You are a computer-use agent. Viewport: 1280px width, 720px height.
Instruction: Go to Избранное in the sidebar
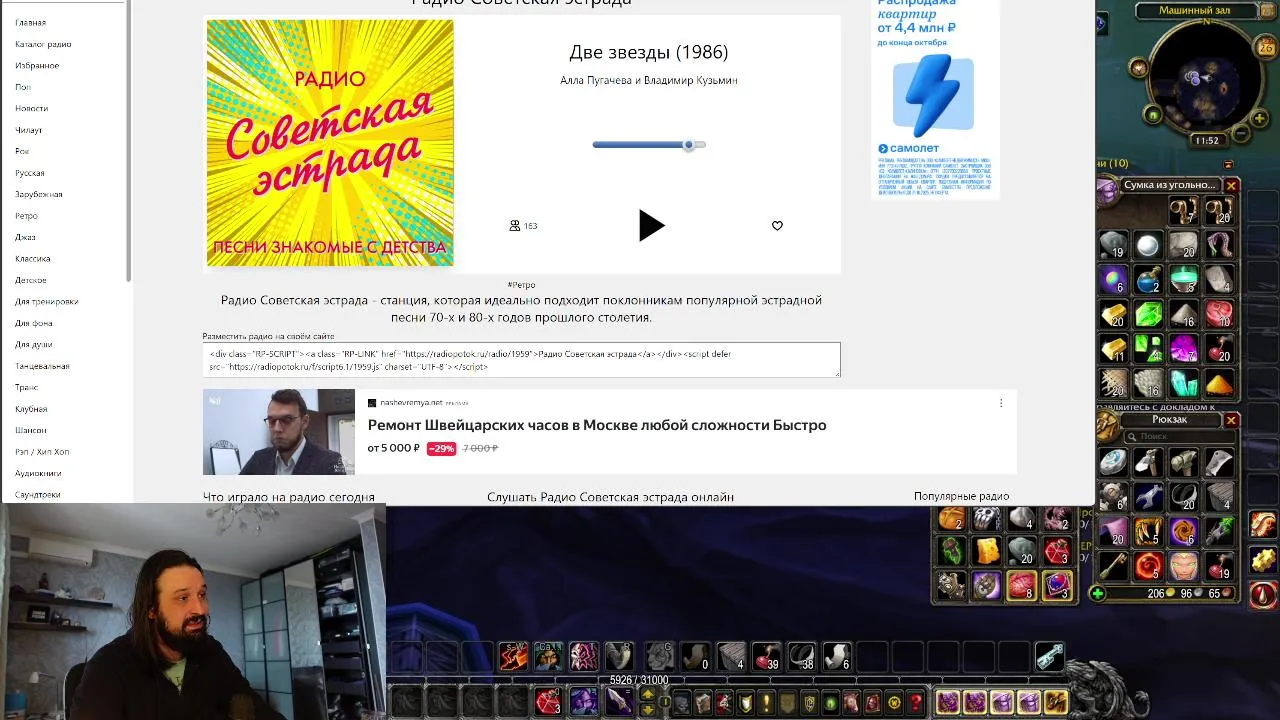click(37, 65)
